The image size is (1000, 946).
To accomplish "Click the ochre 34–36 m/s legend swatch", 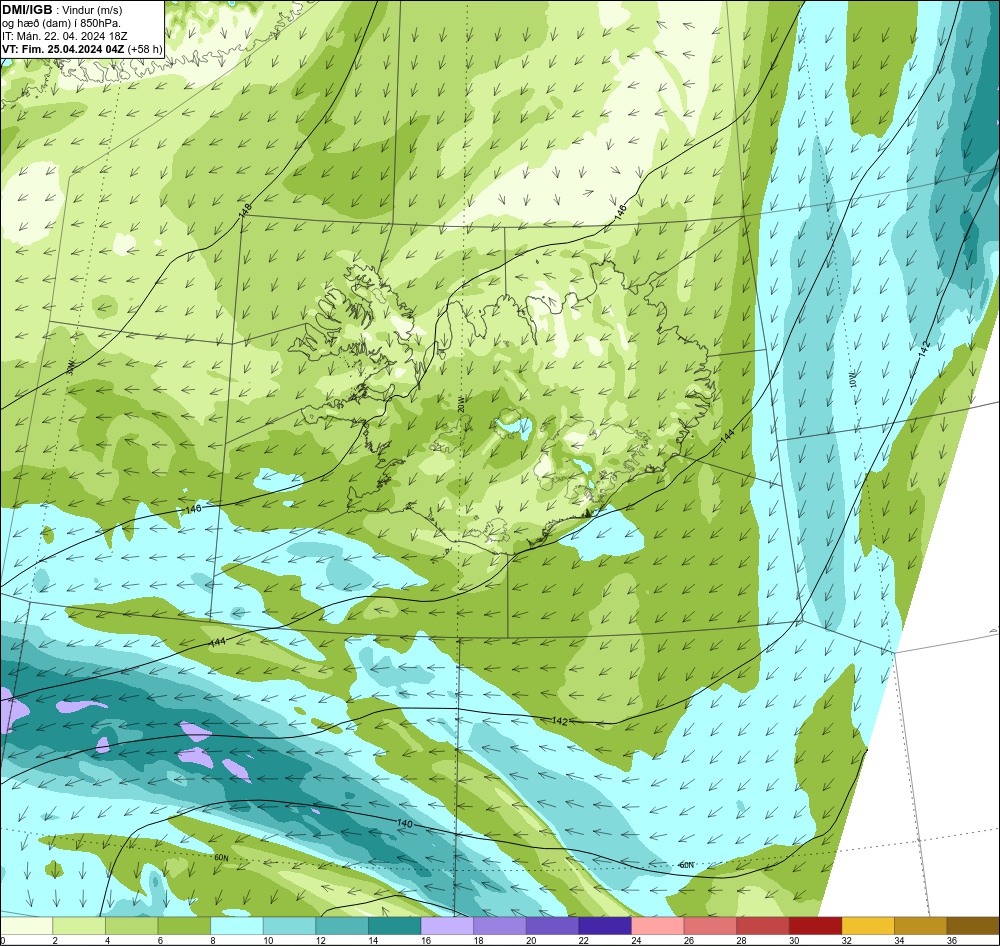I will tap(921, 926).
